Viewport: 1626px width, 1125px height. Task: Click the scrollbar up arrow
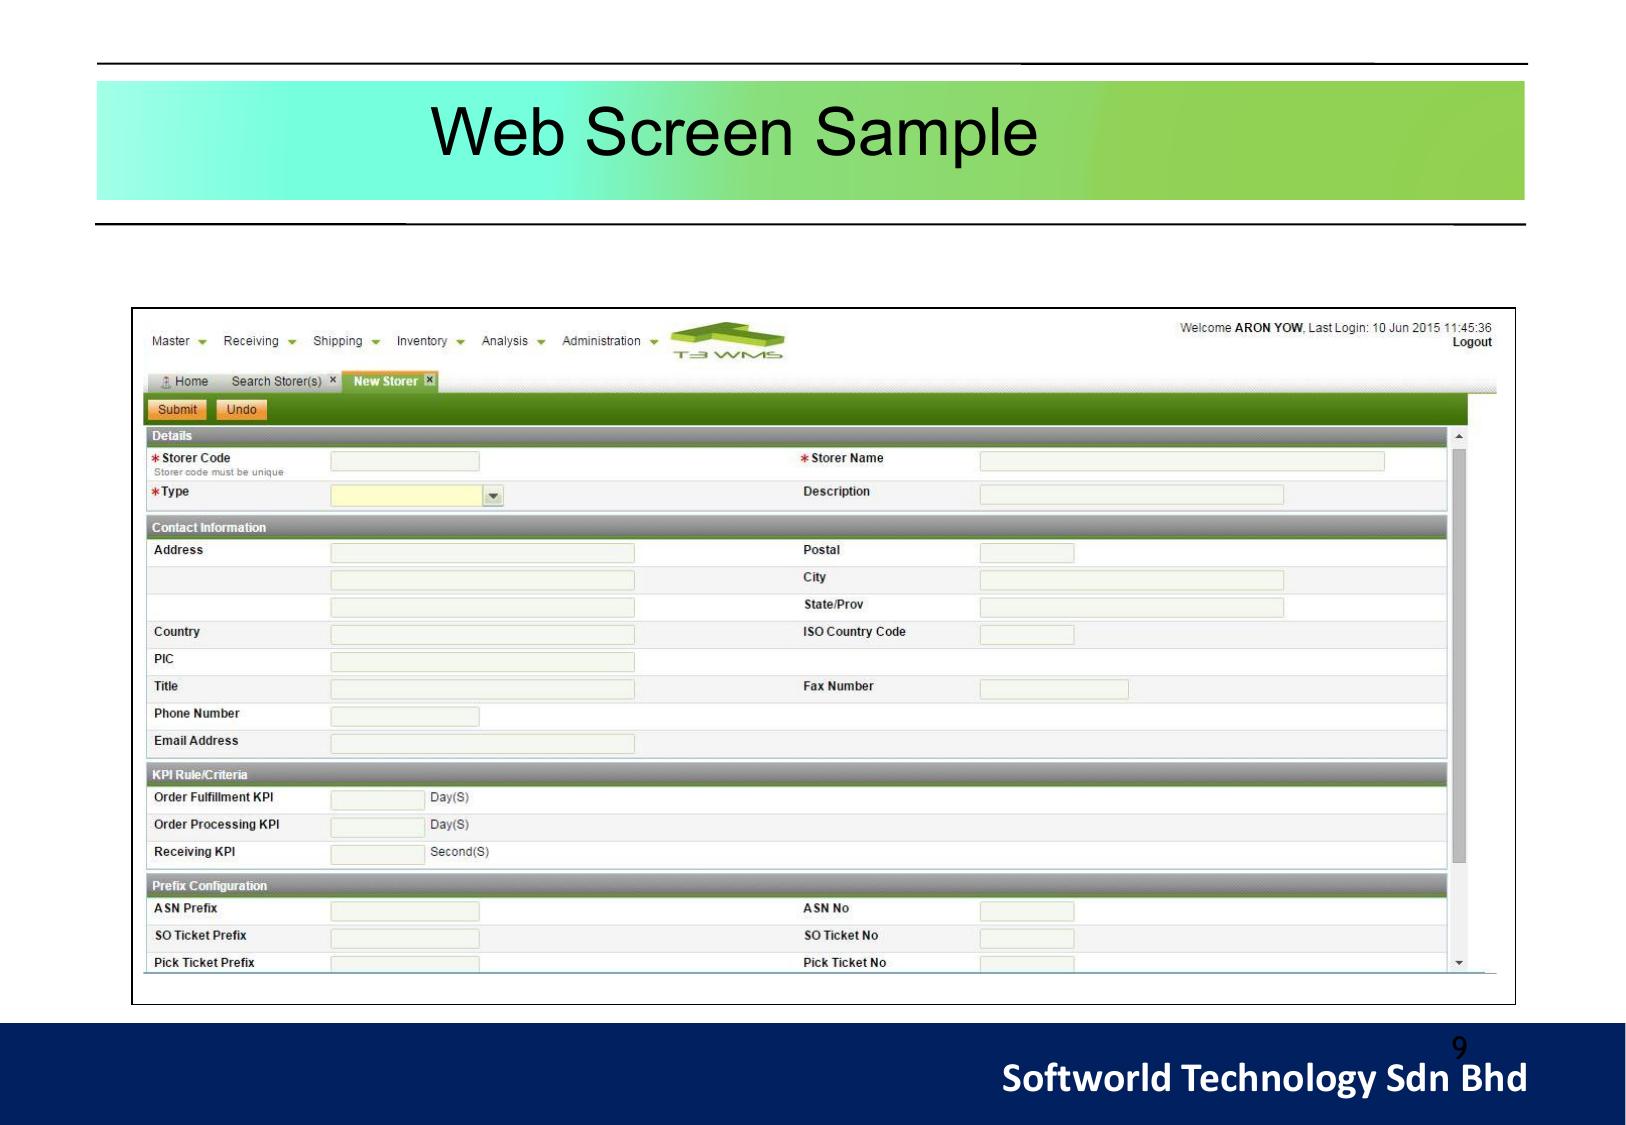pyautogui.click(x=1459, y=437)
